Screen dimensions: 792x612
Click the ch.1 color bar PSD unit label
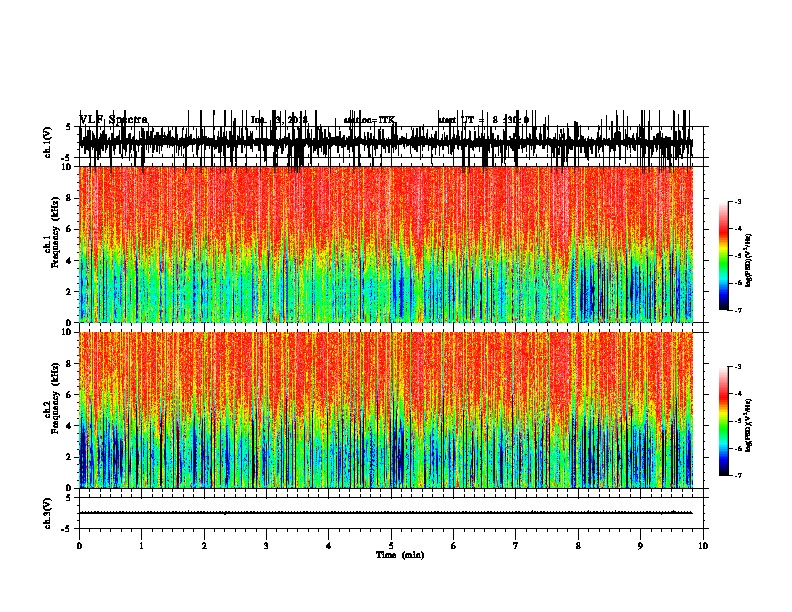[748, 261]
